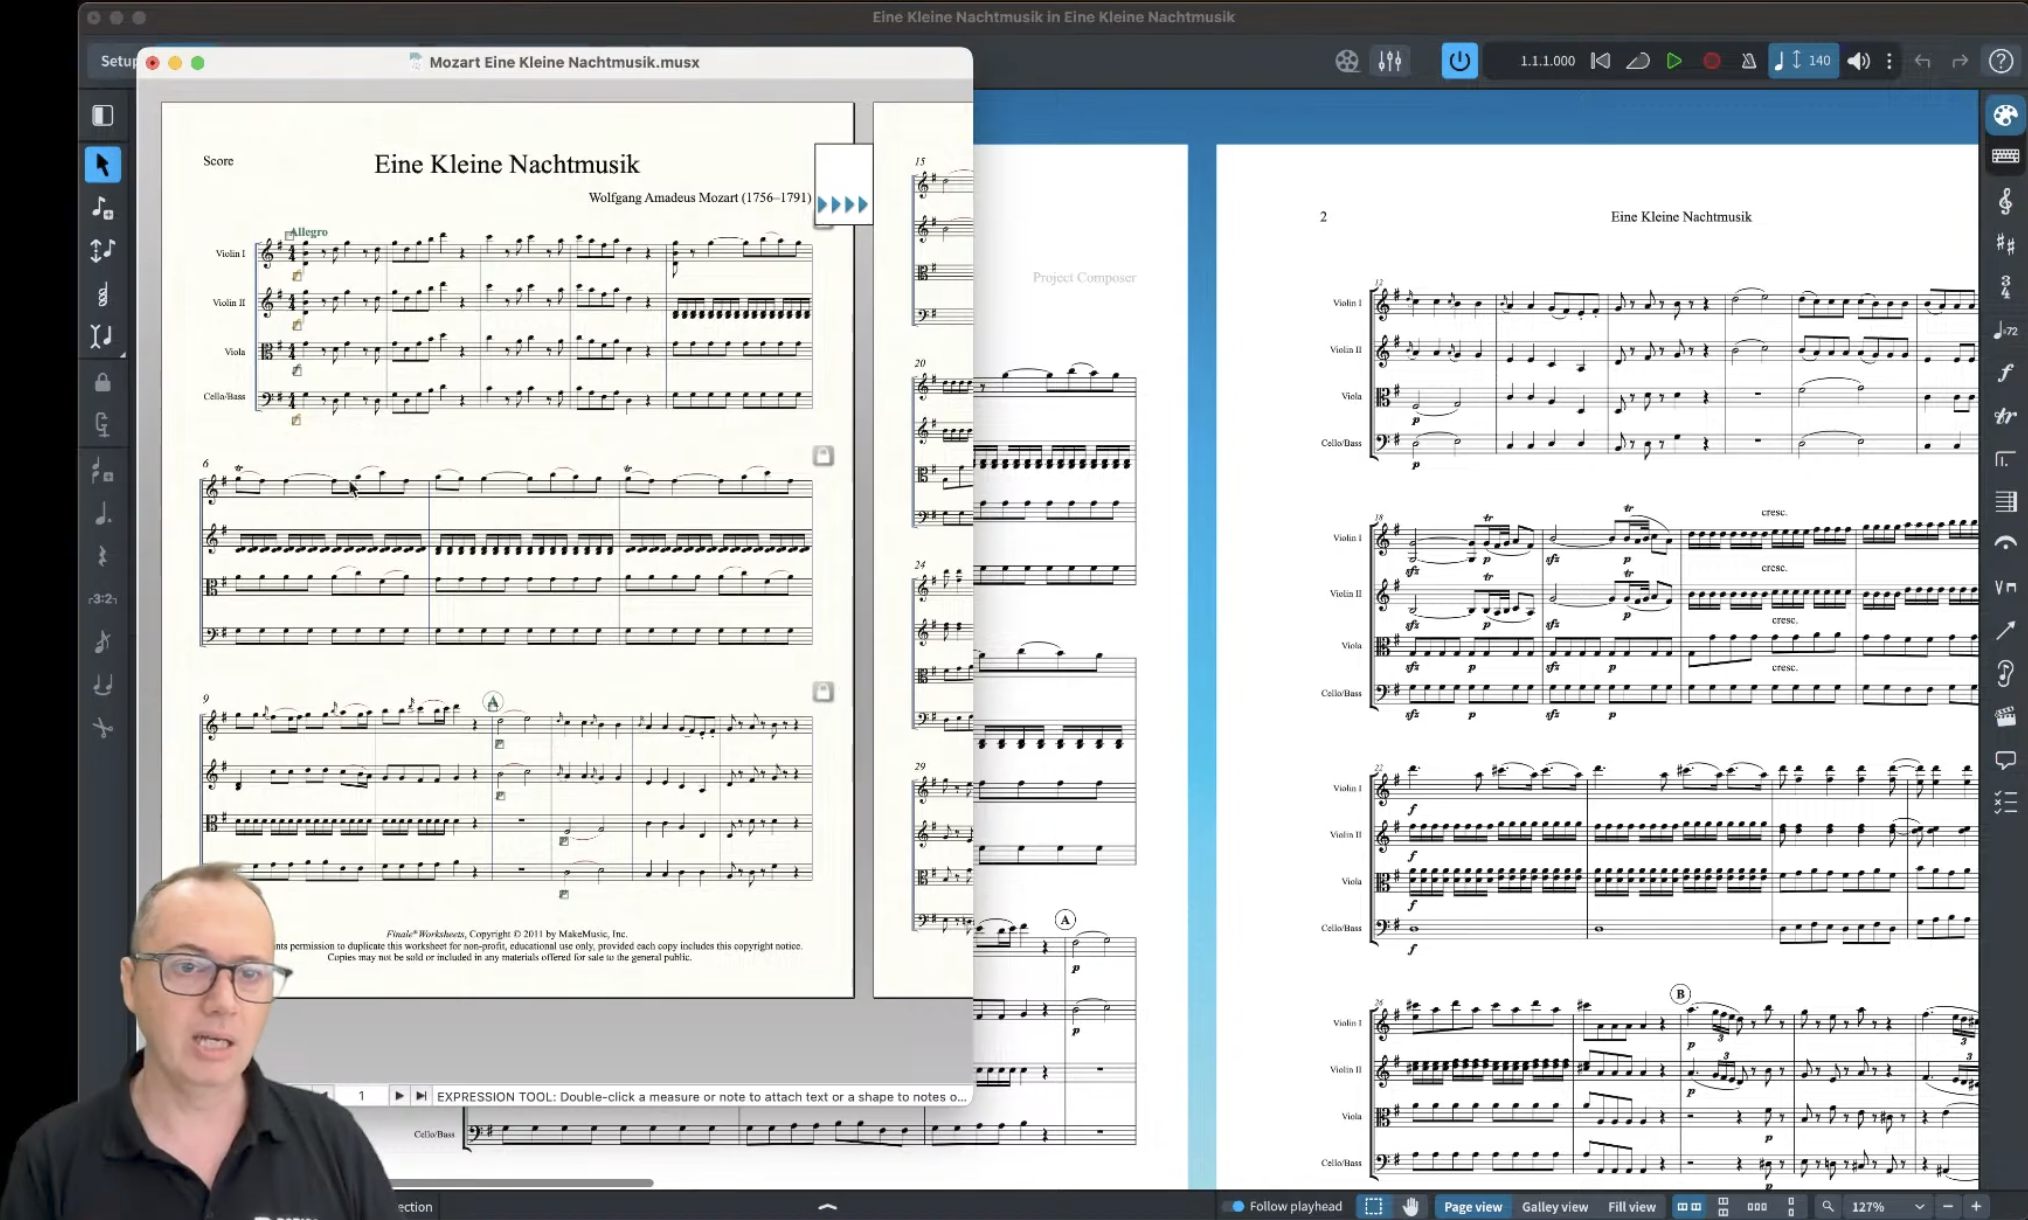Expand the bottom panel chevron
This screenshot has height=1220, width=2028.
(x=827, y=1207)
